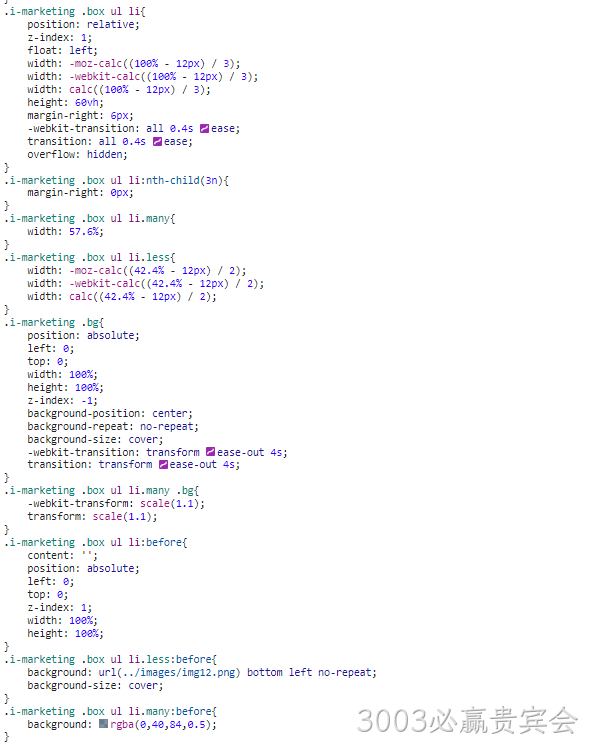The height and width of the screenshot is (745, 591).
Task: Open easing editor icon on -webkit-transition all 0.4s
Action: click(x=204, y=129)
